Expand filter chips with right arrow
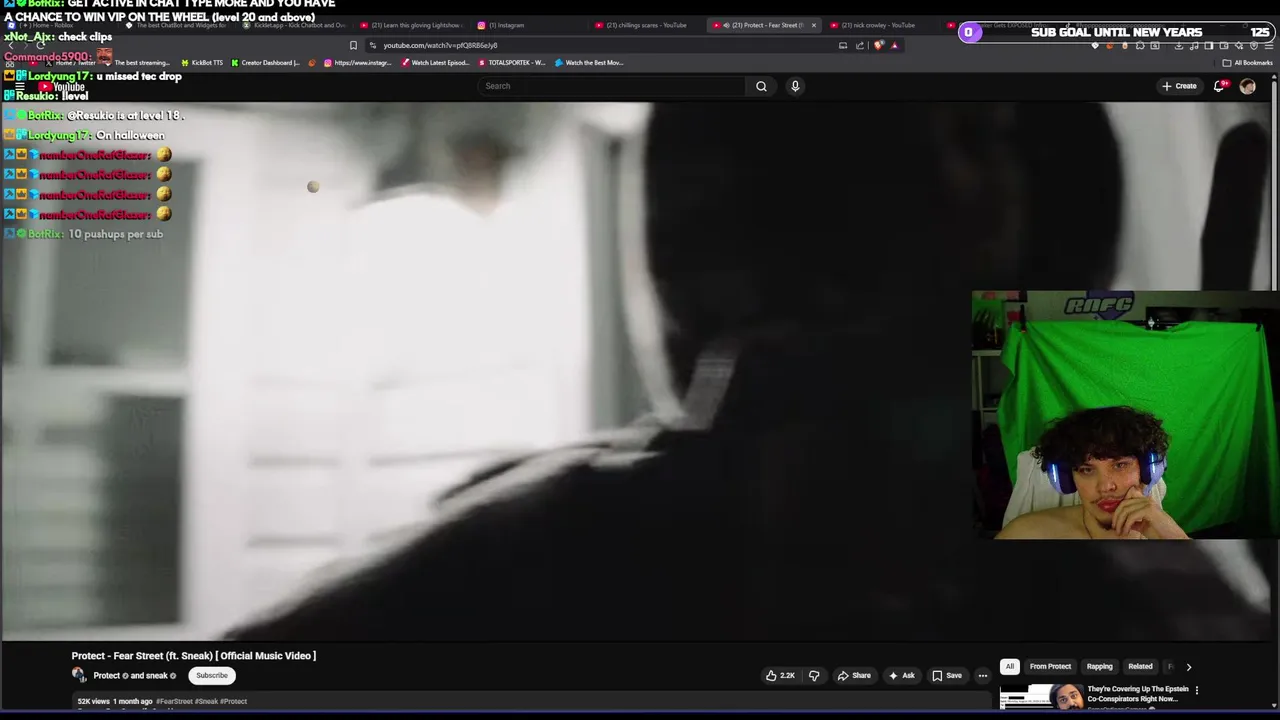 [1188, 666]
